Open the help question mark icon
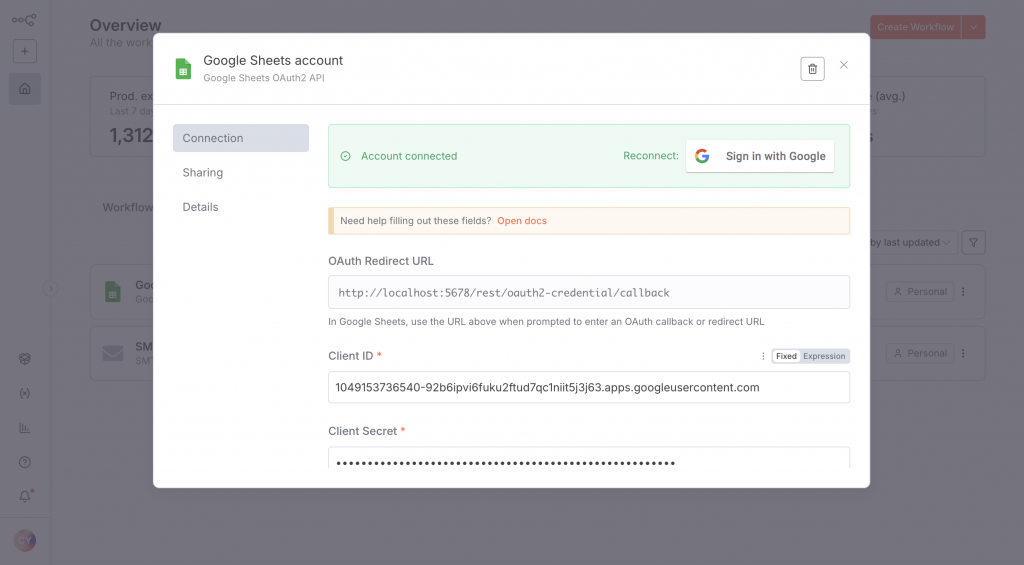 tap(25, 462)
